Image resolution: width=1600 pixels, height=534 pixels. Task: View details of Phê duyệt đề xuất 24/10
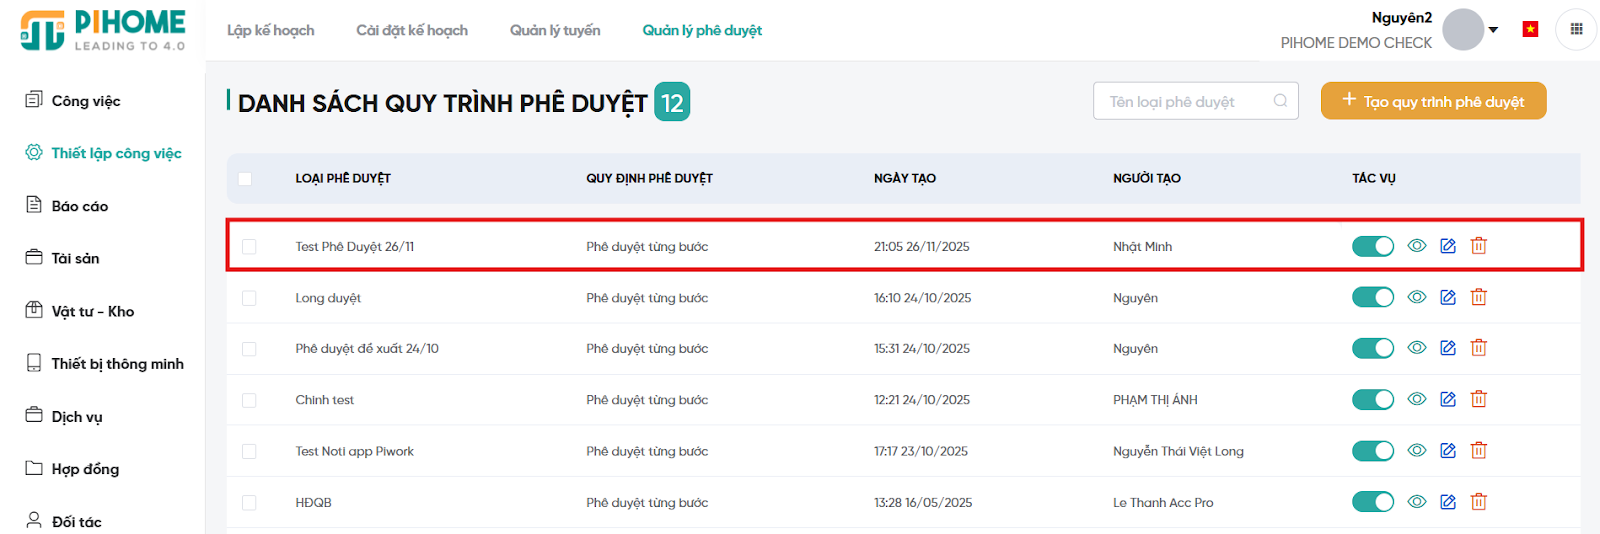1416,348
